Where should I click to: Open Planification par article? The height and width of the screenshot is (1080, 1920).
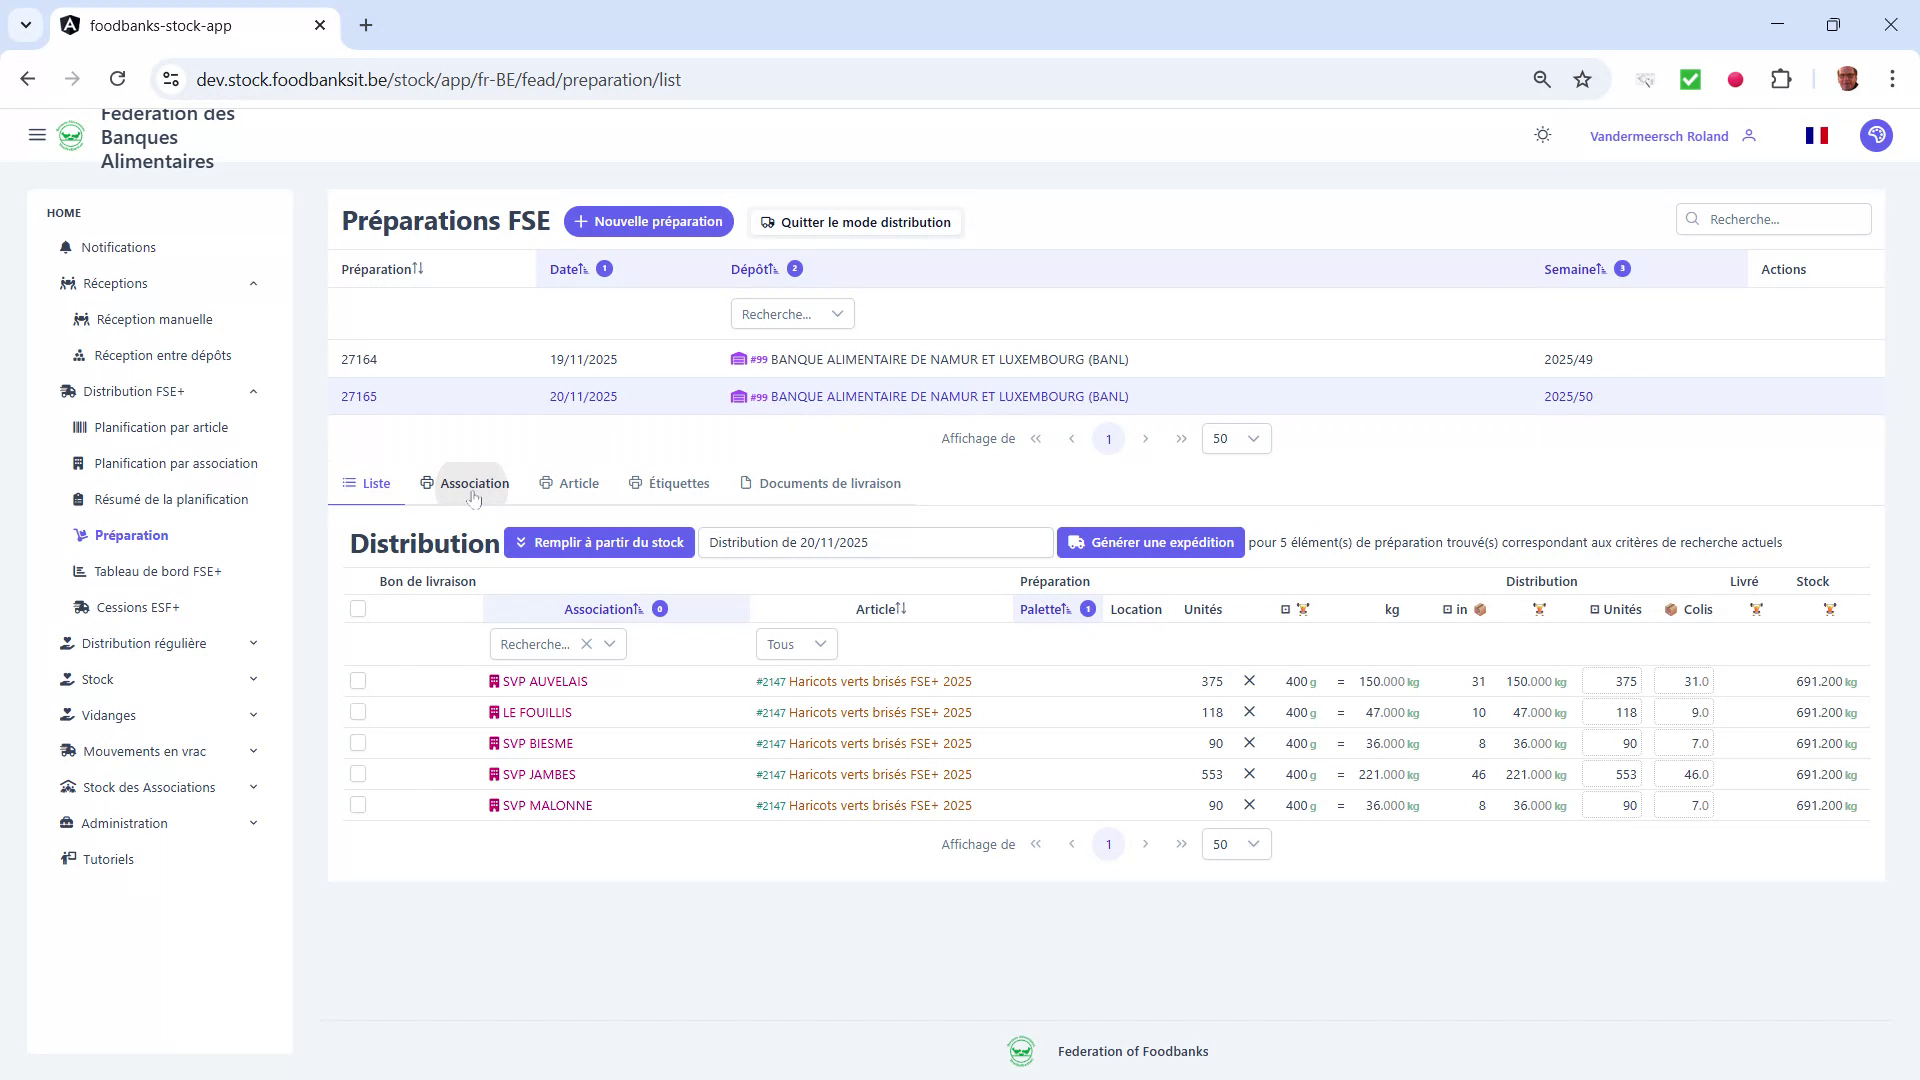[161, 427]
